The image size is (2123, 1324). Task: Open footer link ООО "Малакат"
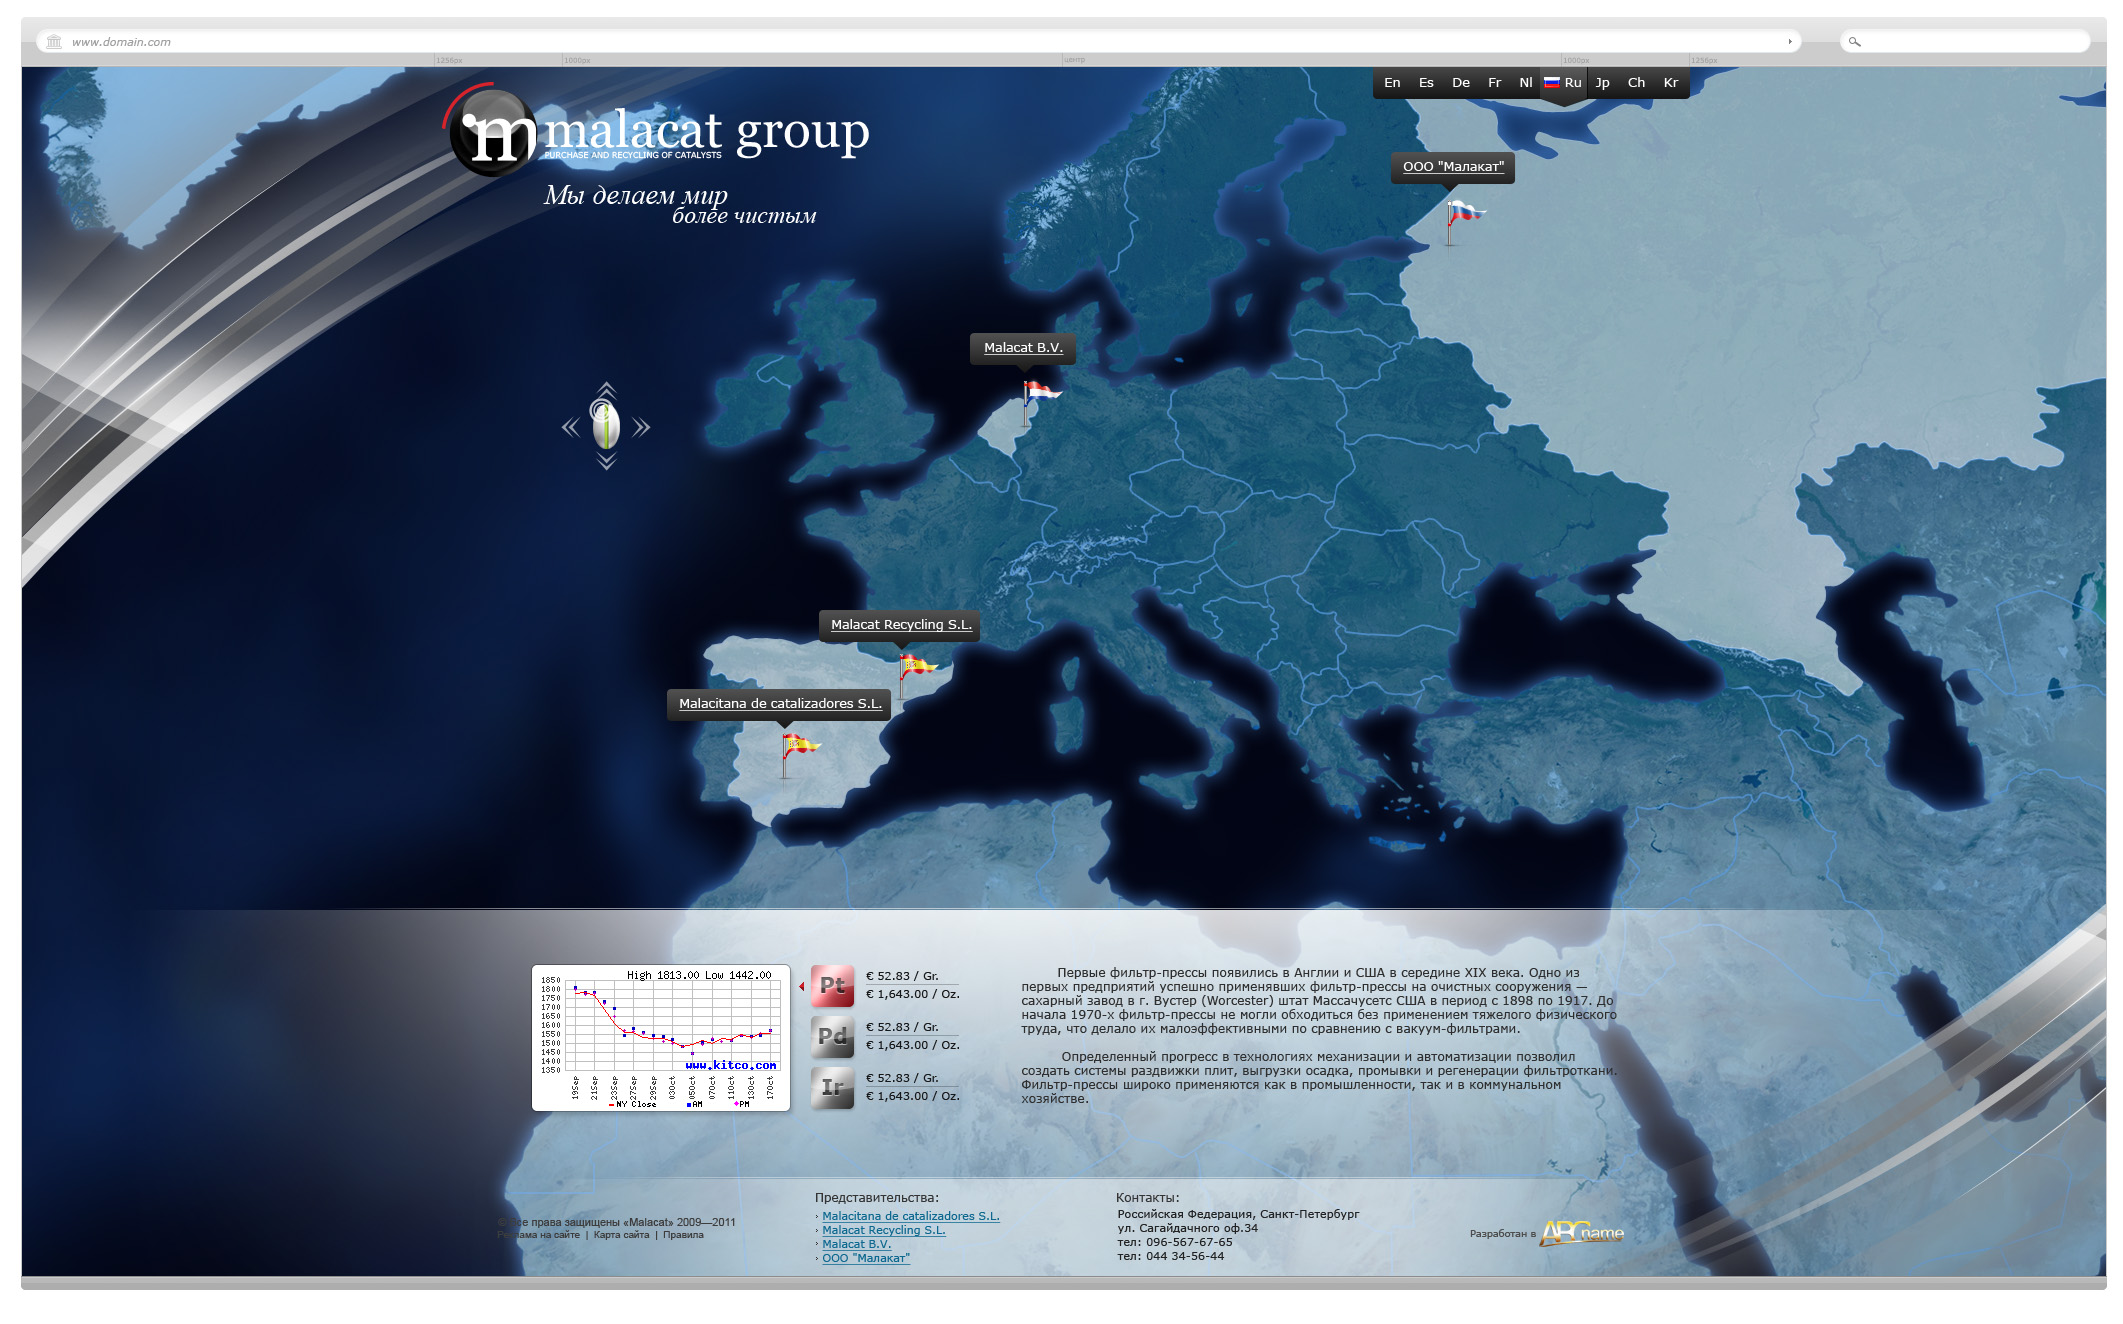pos(866,1258)
